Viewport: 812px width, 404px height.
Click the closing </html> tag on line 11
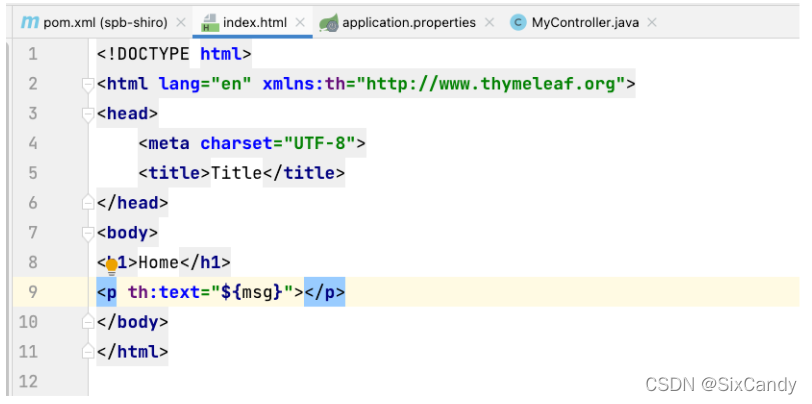tap(133, 352)
